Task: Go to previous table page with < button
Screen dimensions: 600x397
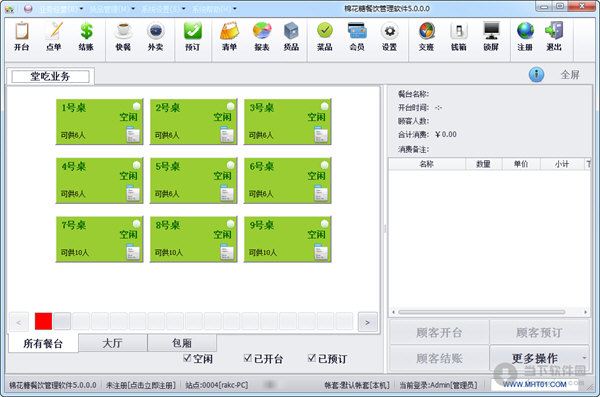Action: pyautogui.click(x=19, y=322)
